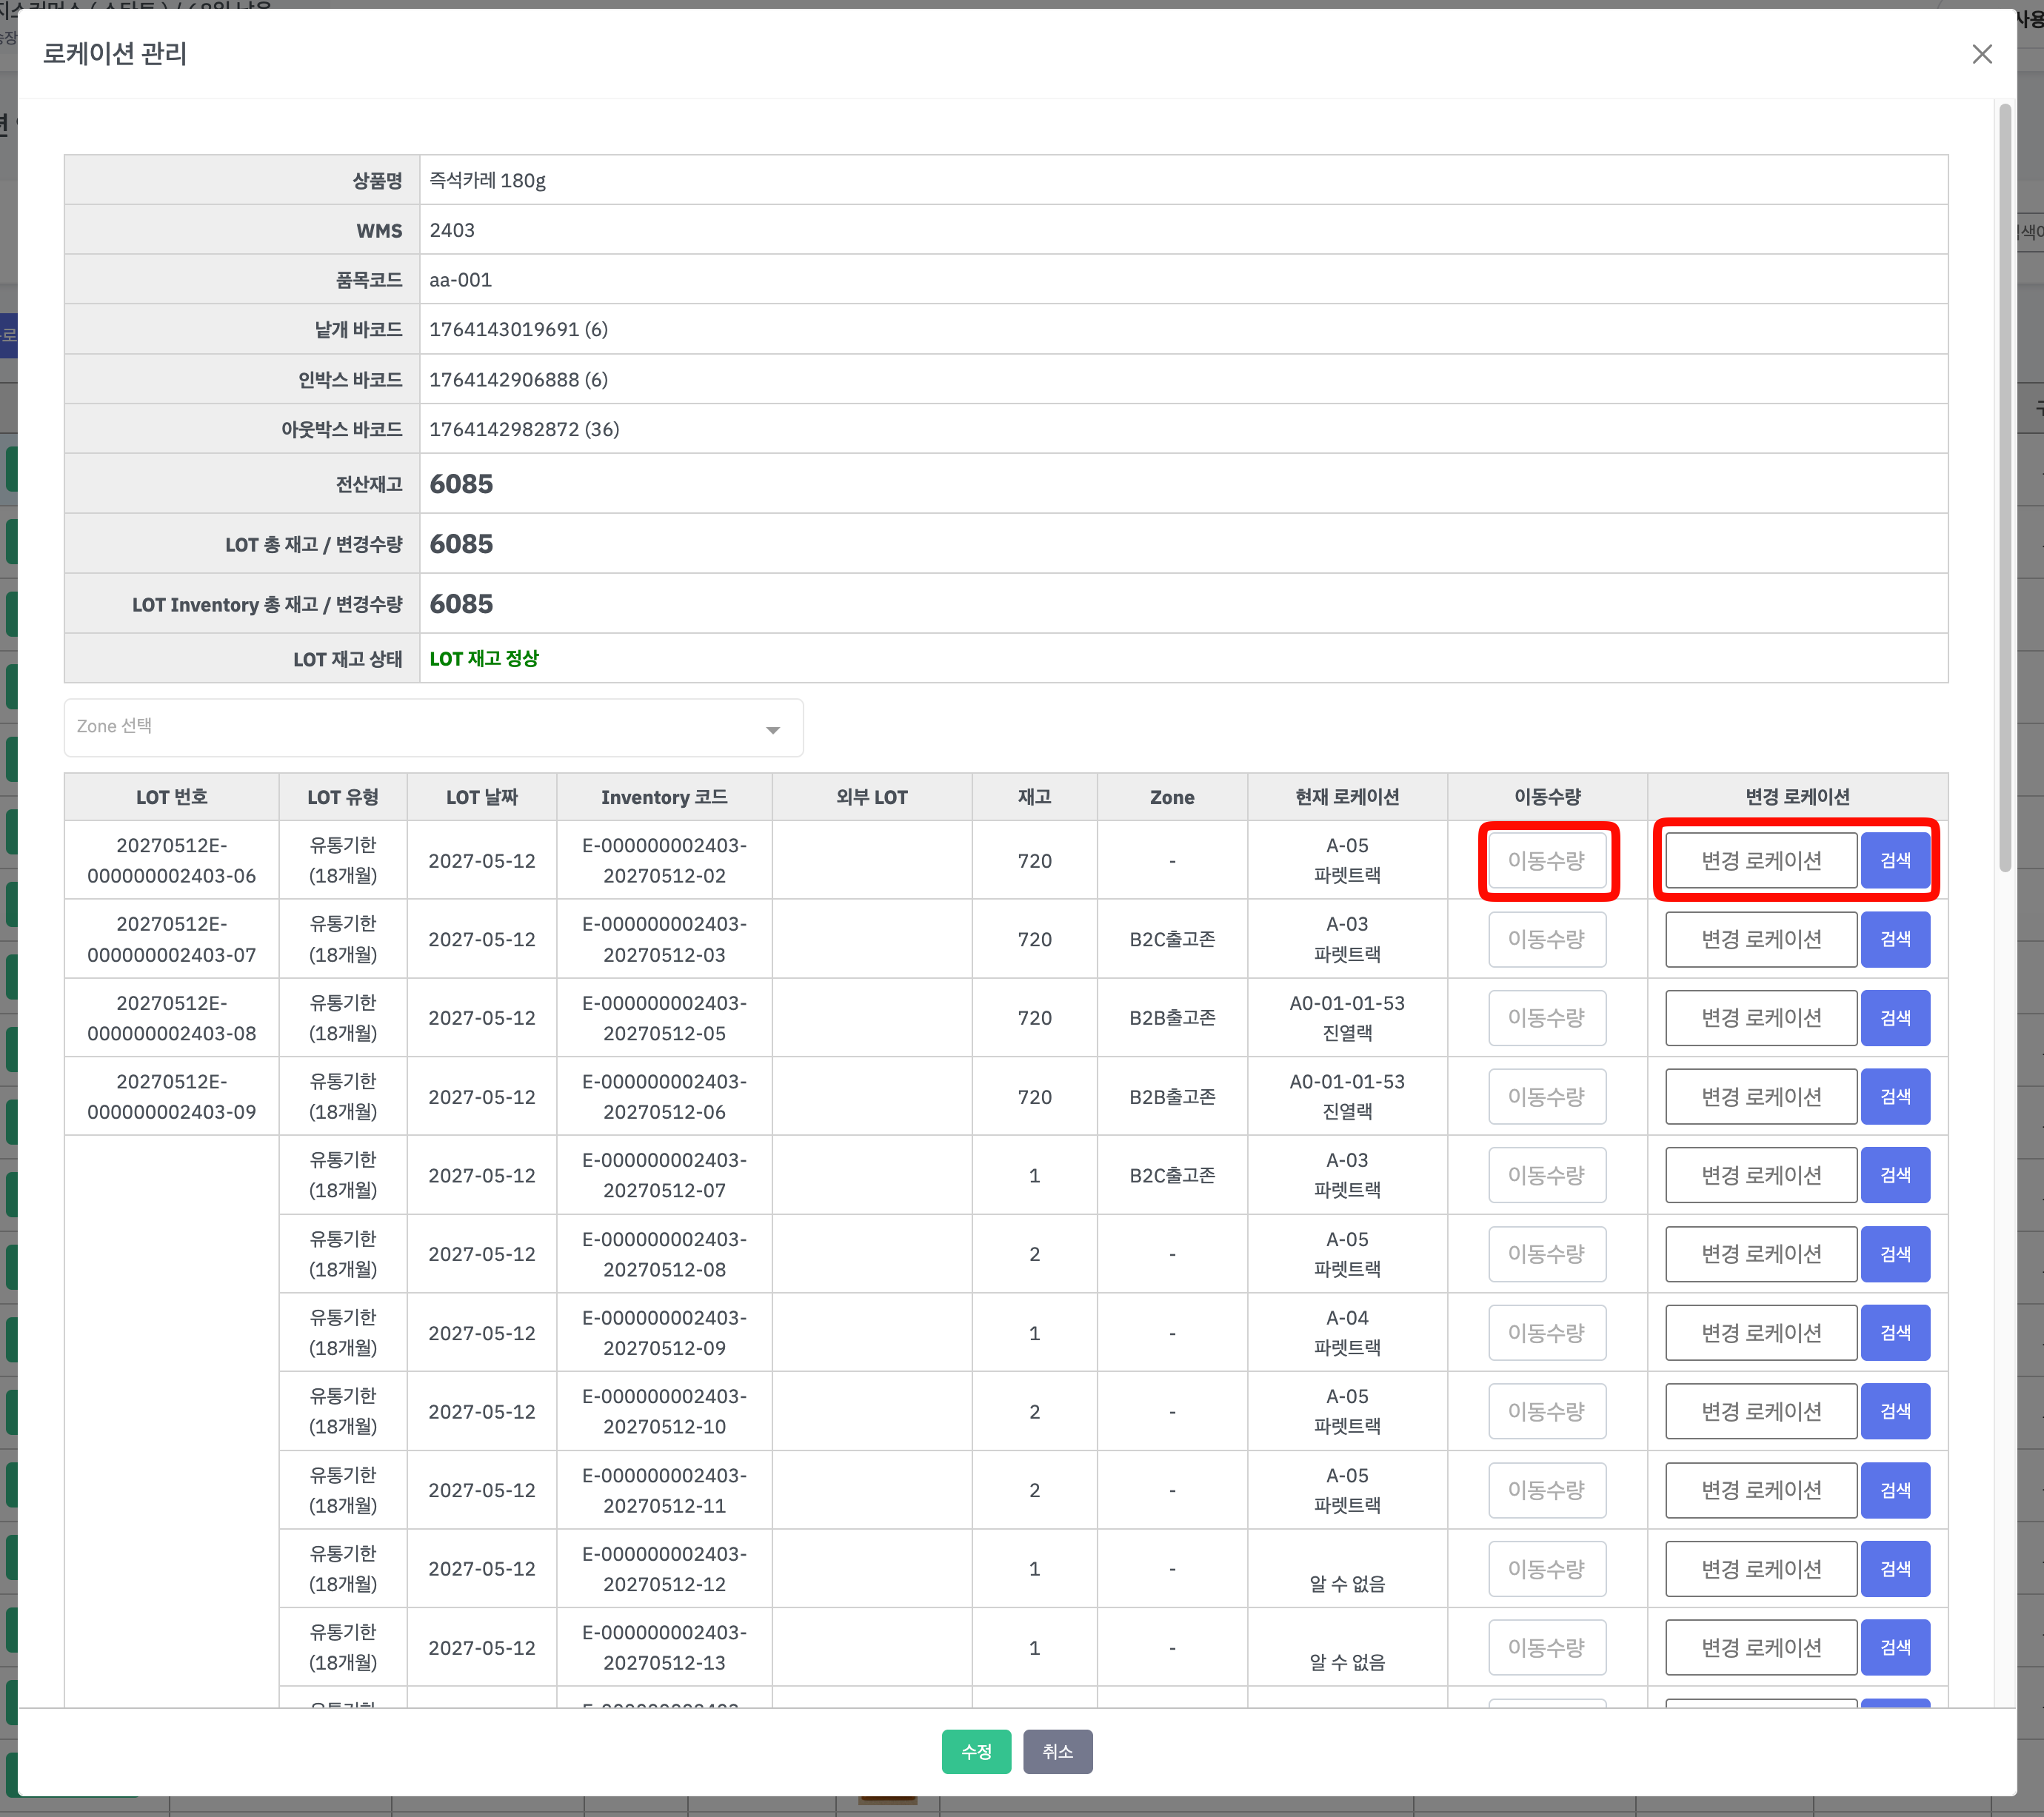Viewport: 2044px width, 1817px height.
Task: Click the LOT 번호 column header
Action: click(171, 797)
